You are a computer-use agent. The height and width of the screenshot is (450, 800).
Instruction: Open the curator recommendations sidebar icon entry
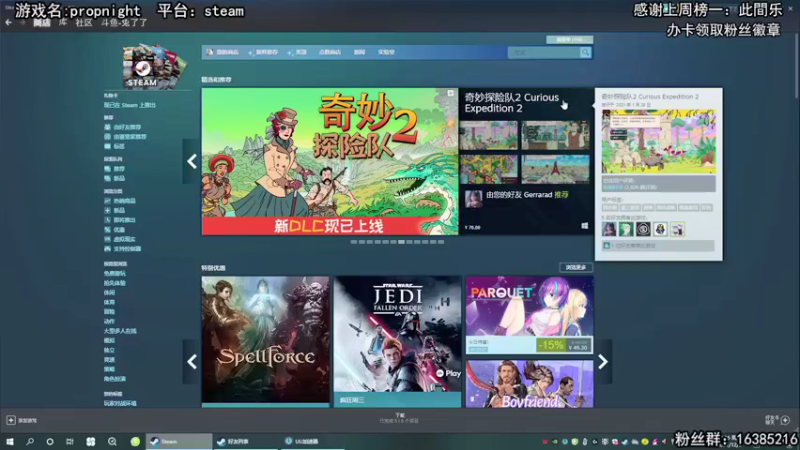125,137
